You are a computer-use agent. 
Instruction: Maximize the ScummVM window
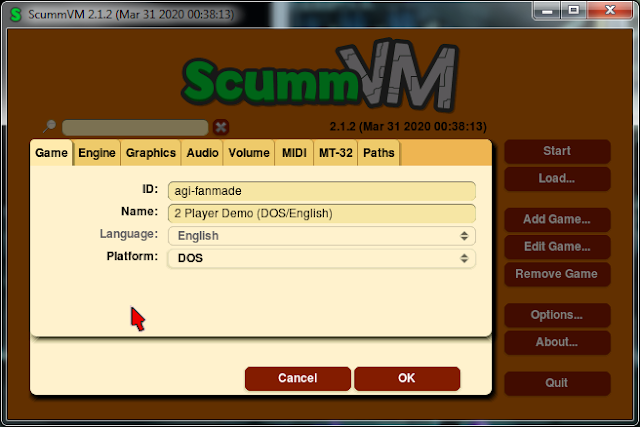click(x=573, y=10)
